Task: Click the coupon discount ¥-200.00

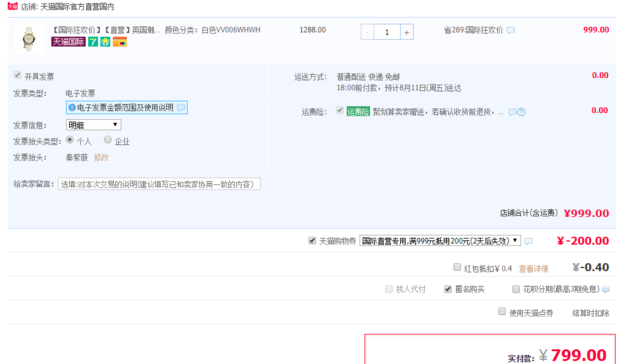Action: pos(583,241)
